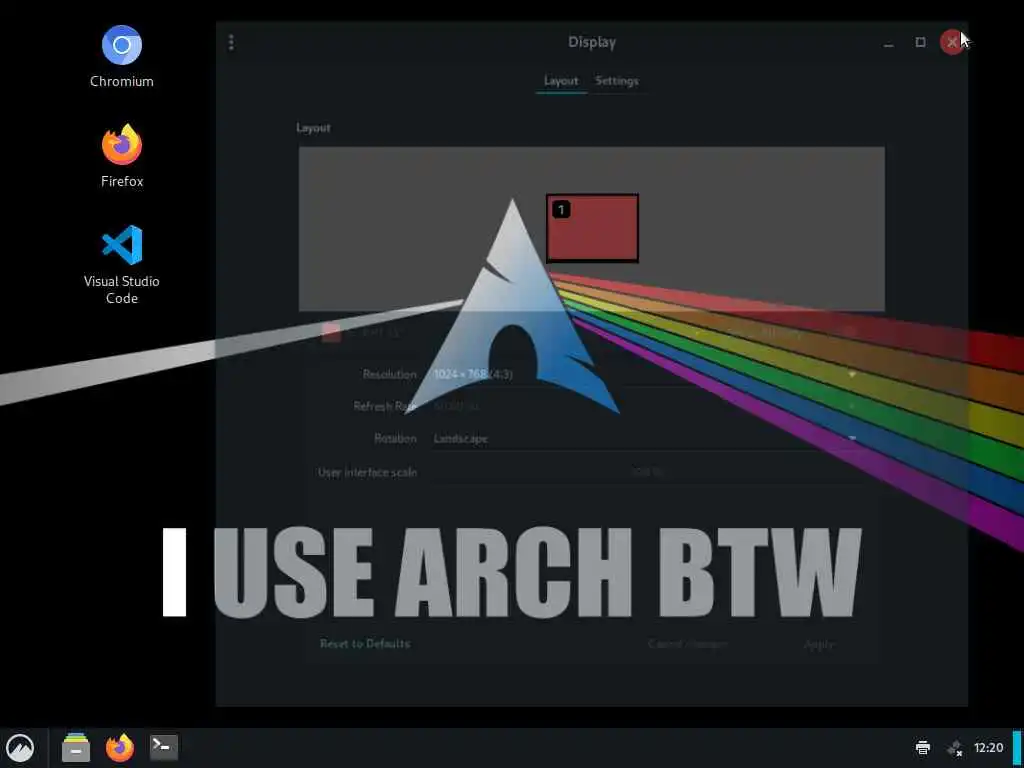Click the printer tray icon
This screenshot has width=1024, height=768.
pos(923,748)
